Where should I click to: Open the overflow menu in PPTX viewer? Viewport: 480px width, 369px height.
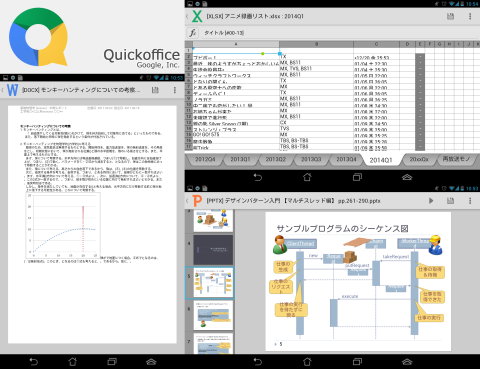pyautogui.click(x=470, y=201)
